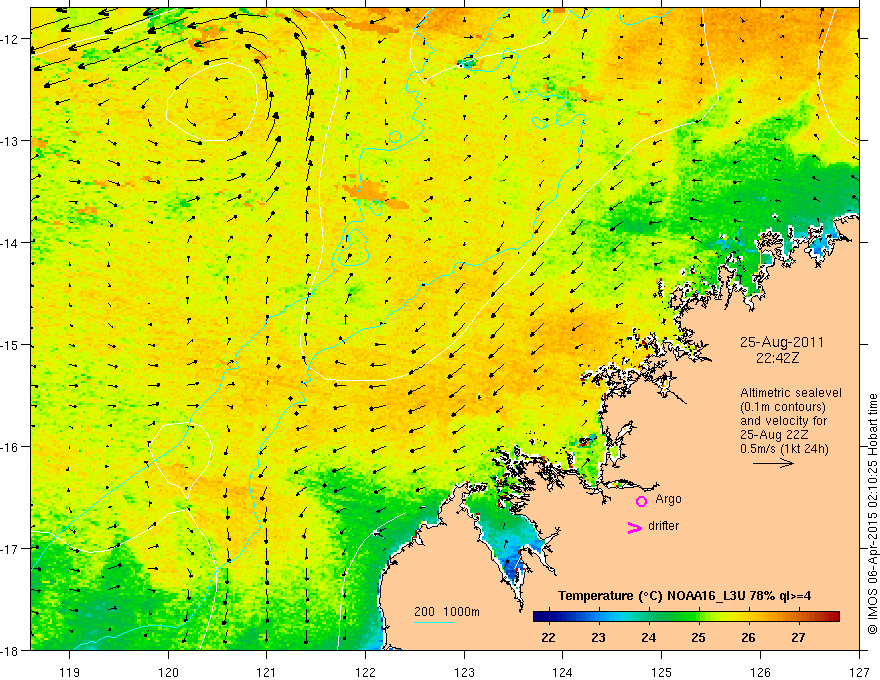
Task: Click the IMOS copyright timestamp text
Action: click(872, 514)
